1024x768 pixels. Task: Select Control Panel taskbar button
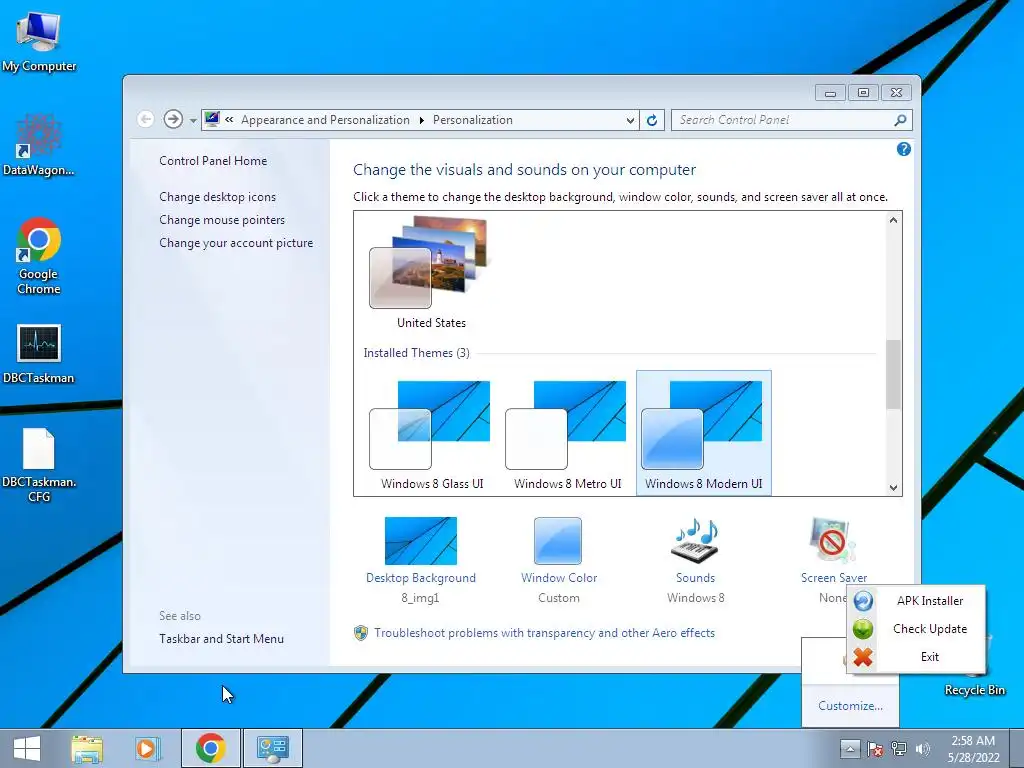(x=273, y=748)
